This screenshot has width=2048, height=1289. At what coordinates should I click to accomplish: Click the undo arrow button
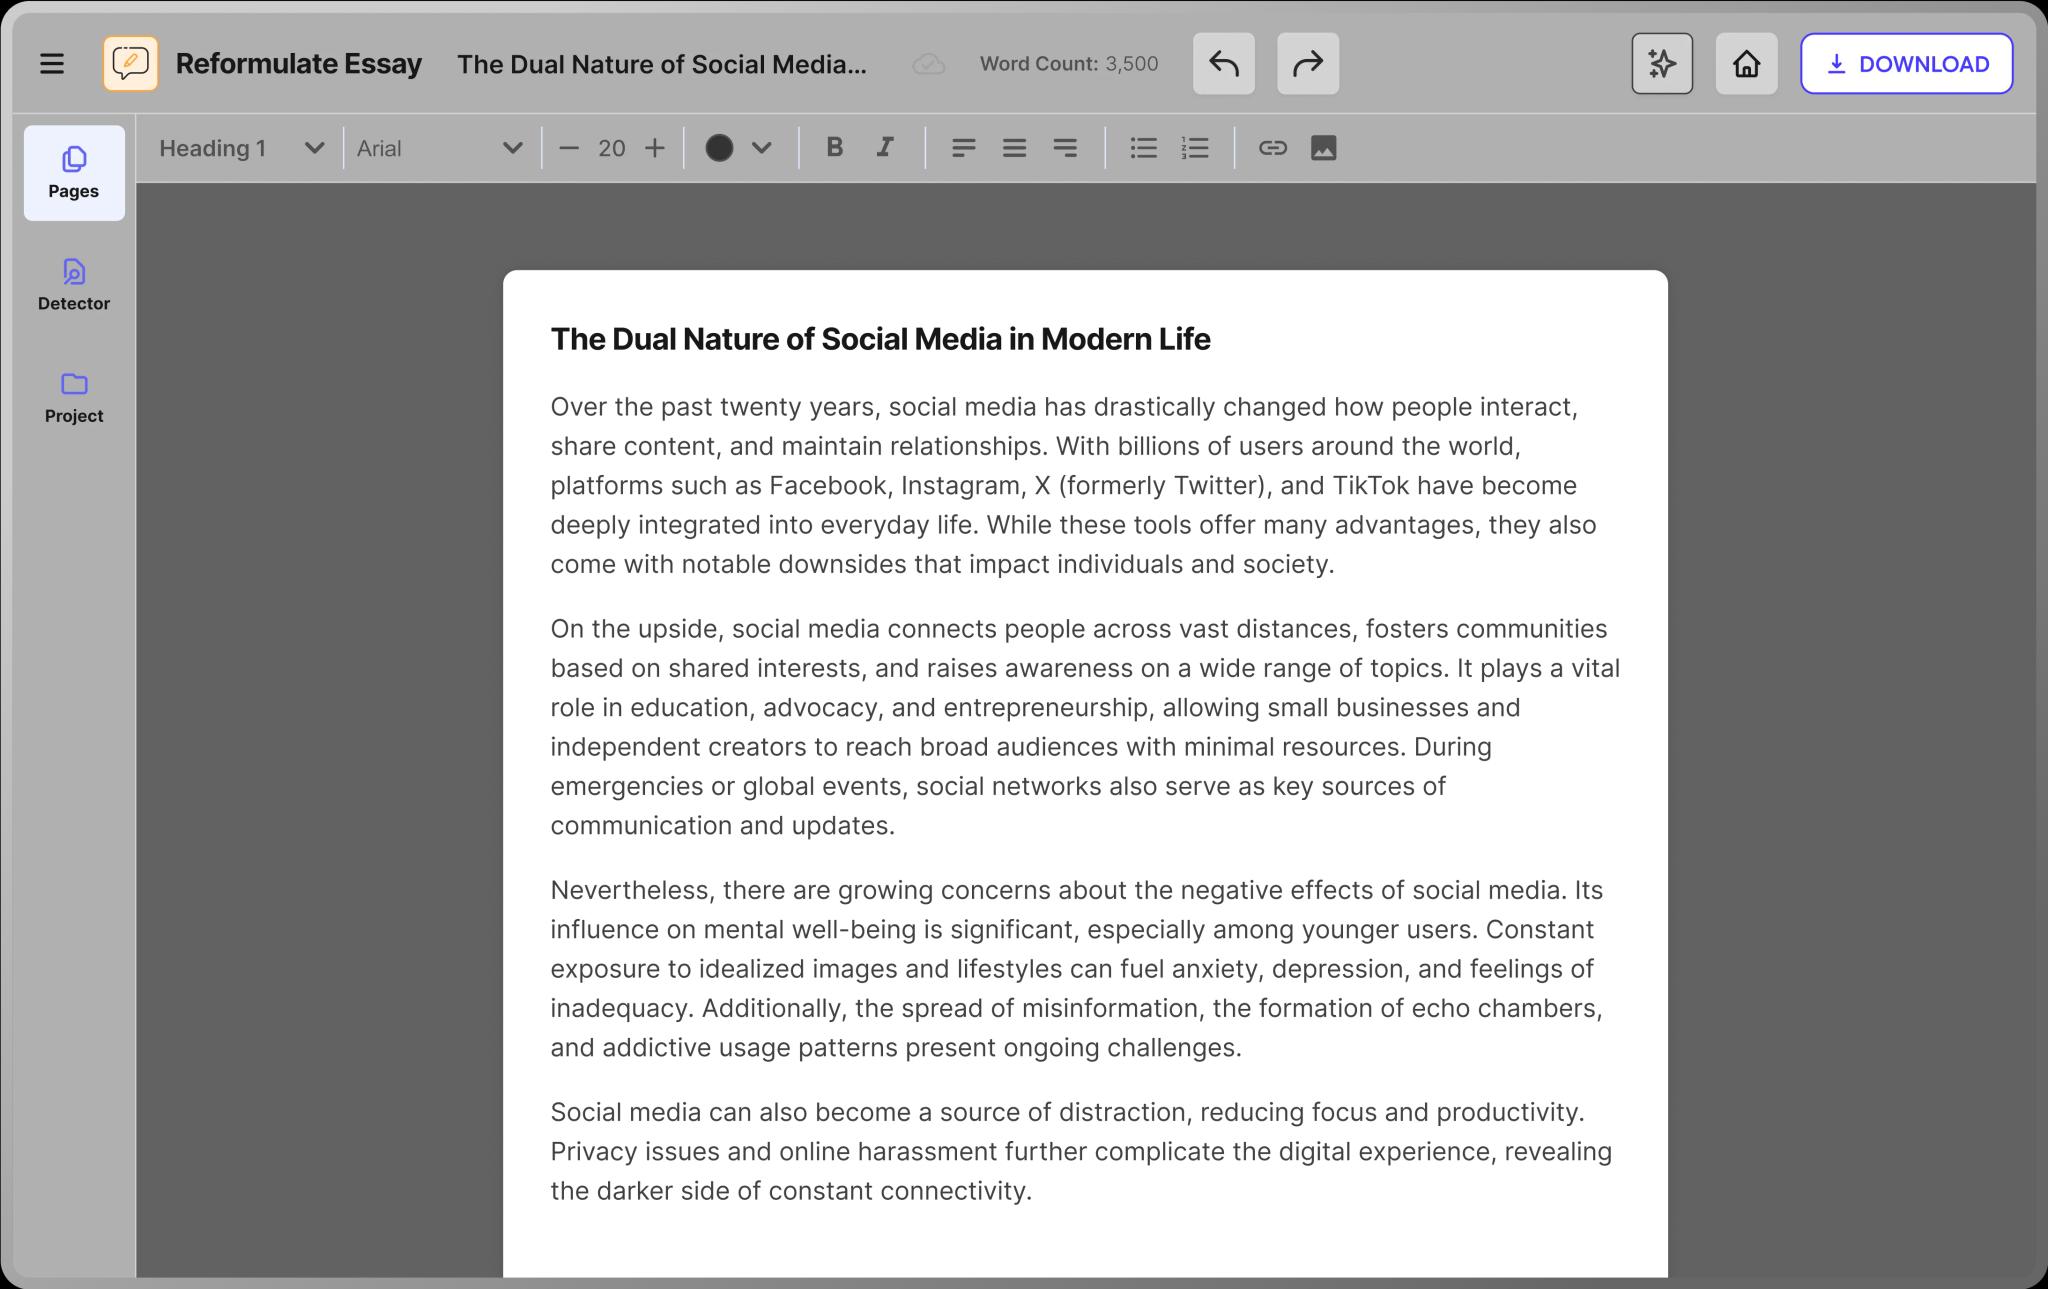point(1223,64)
